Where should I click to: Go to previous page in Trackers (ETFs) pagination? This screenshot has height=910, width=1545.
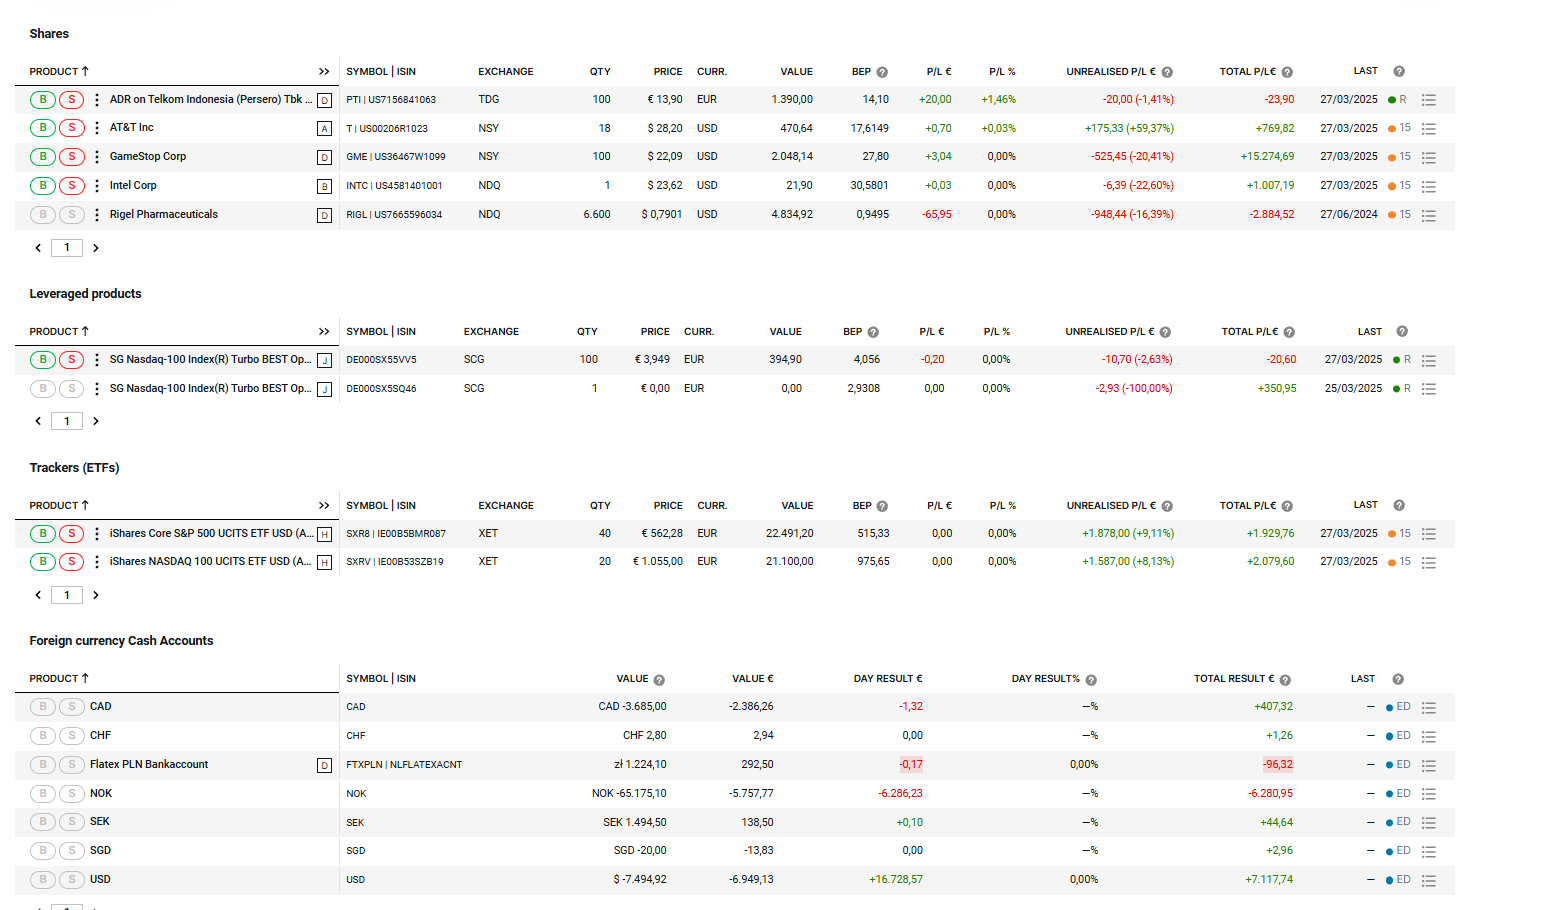38,596
